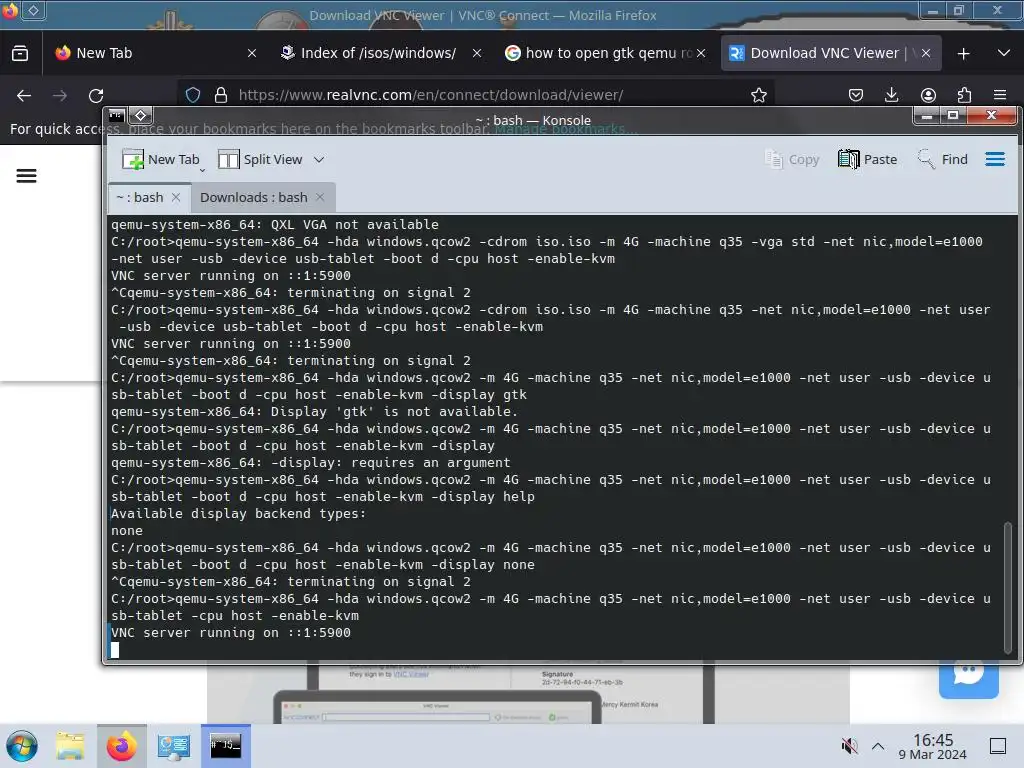1024x768 pixels.
Task: Open Firefox extensions puzzle icon
Action: pos(964,95)
